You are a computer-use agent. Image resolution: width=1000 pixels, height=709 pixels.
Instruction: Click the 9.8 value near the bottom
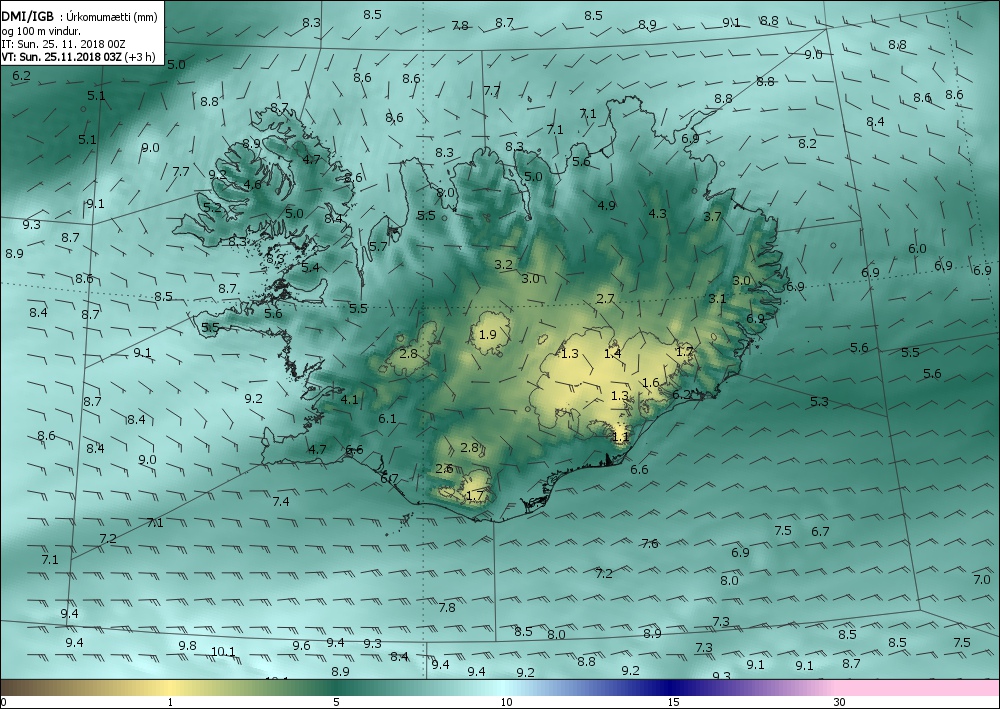188,646
